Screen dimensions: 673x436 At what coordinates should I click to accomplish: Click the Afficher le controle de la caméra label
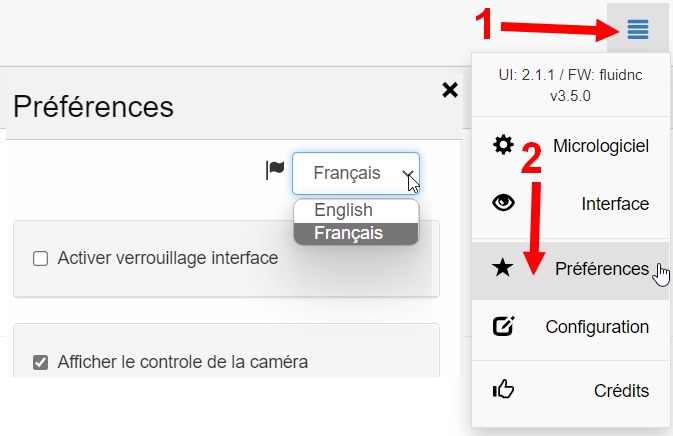(183, 362)
